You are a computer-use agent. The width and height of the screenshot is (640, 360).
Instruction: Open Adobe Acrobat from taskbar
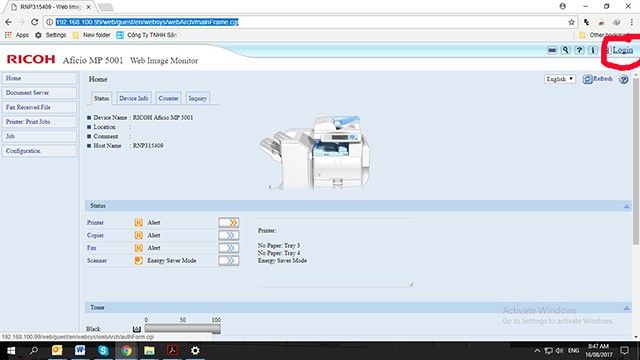pos(172,351)
